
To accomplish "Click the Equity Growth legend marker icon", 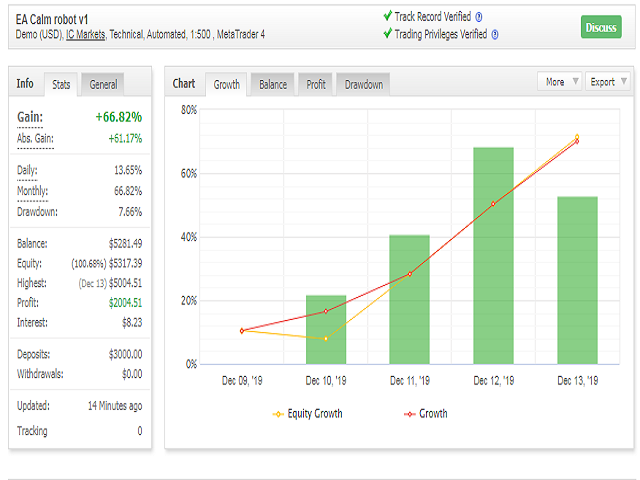I will pyautogui.click(x=277, y=413).
